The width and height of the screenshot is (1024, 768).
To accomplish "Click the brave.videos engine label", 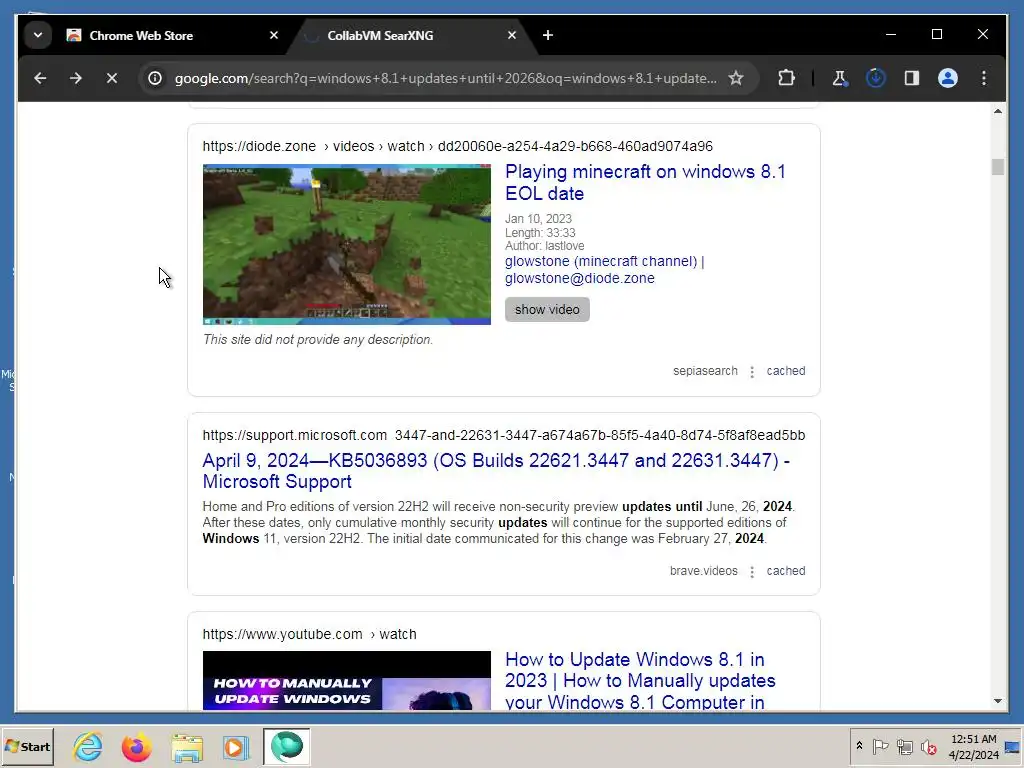I will [x=703, y=571].
